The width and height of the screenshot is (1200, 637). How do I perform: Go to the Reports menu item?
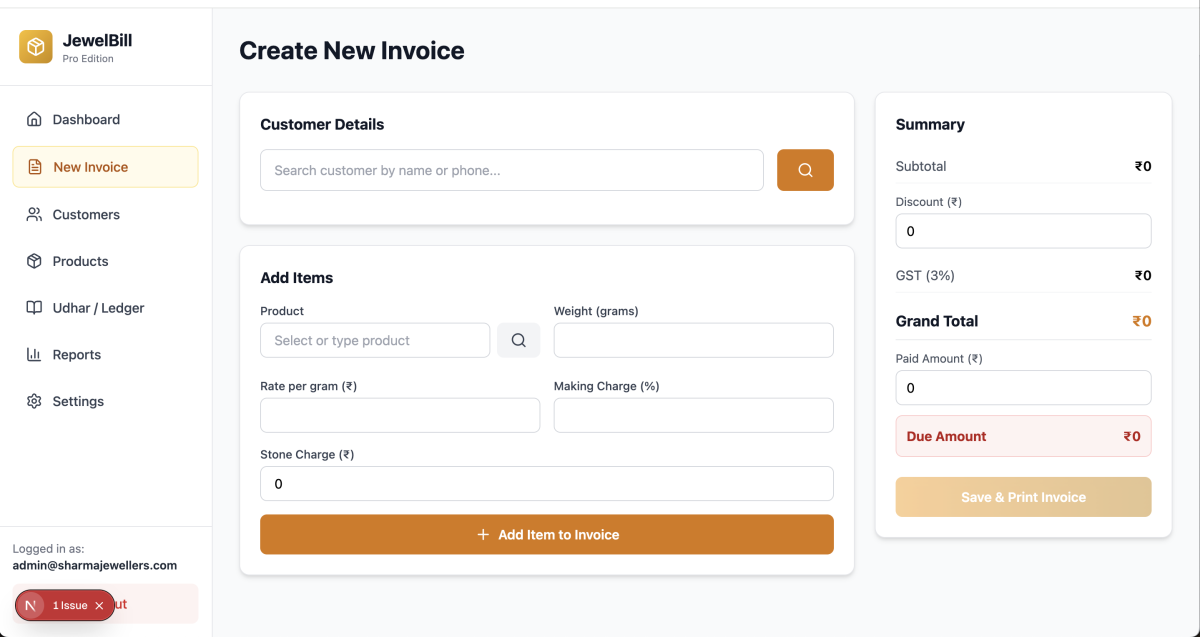[77, 355]
